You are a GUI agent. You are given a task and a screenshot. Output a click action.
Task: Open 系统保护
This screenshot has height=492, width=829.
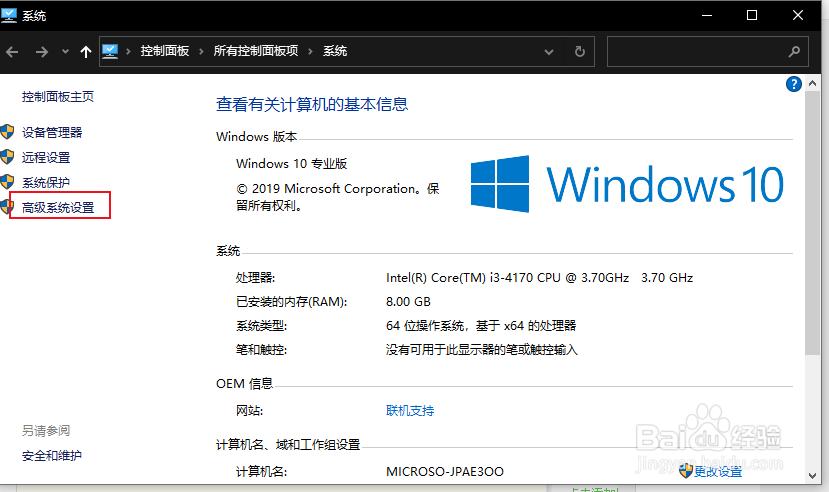coord(46,182)
